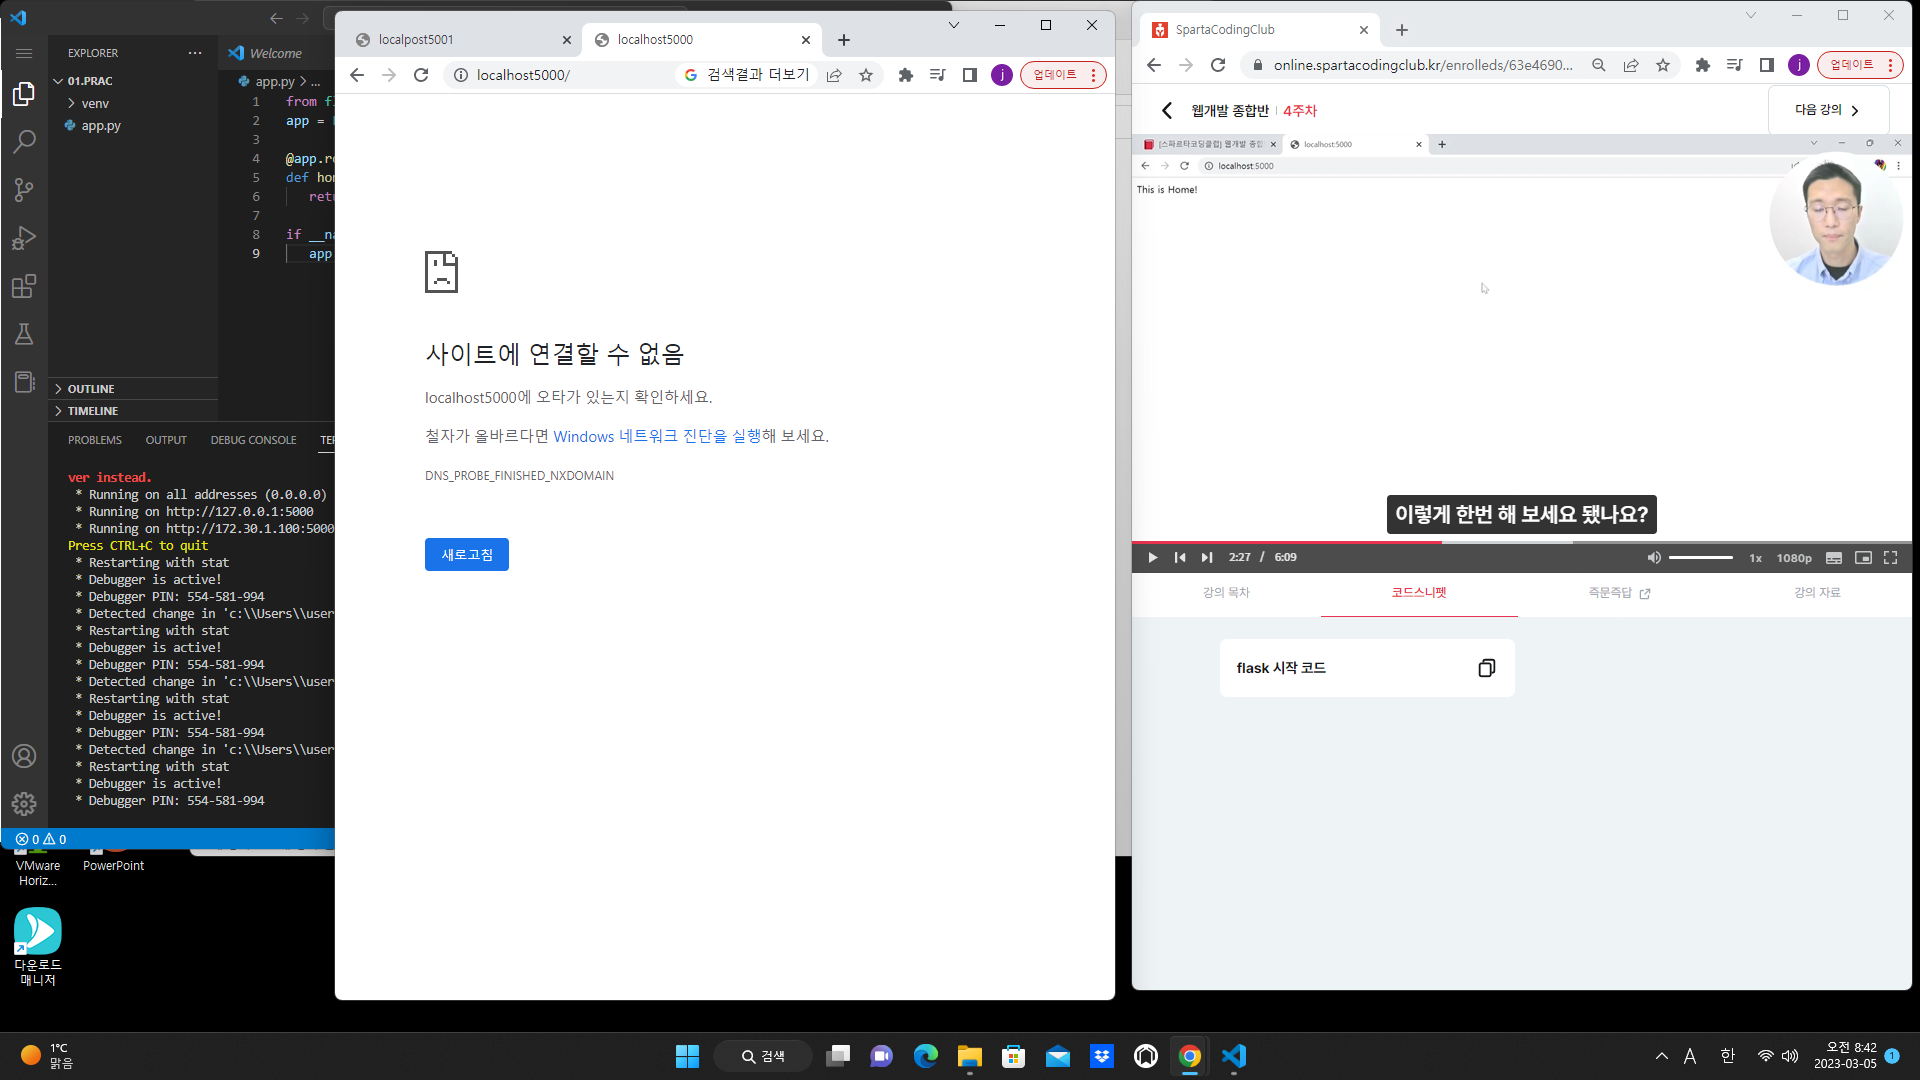Switch to PROBLEMS panel tab

(95, 440)
